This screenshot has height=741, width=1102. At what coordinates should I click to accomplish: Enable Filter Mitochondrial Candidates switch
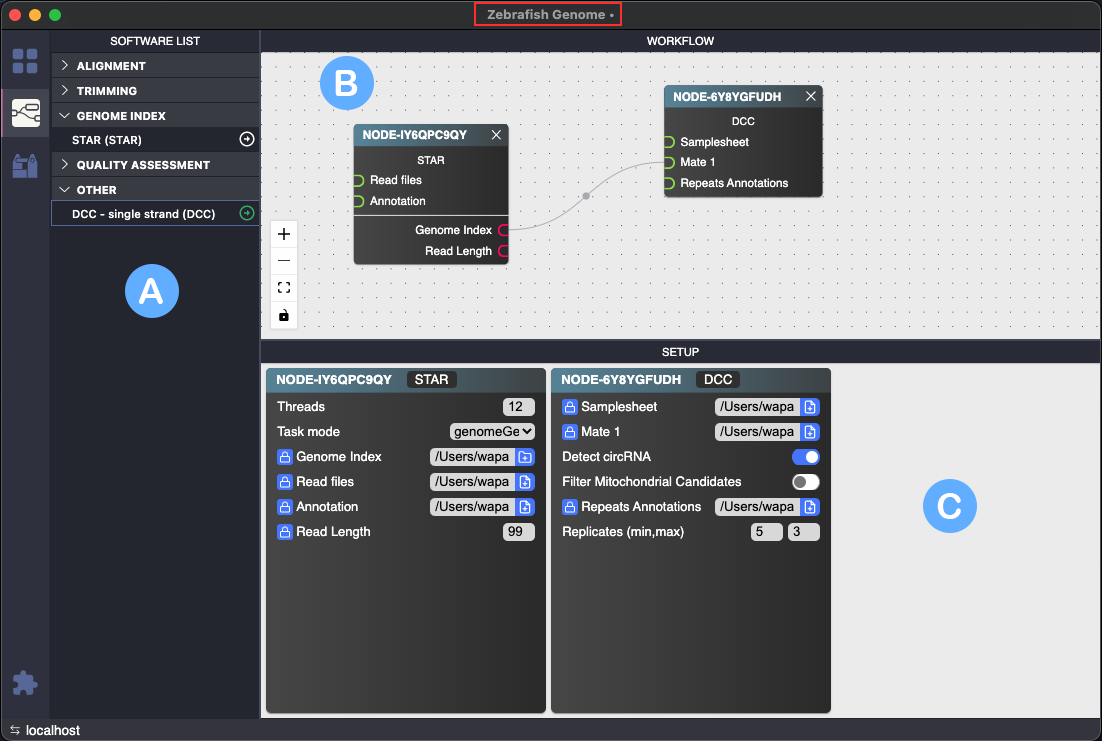805,482
